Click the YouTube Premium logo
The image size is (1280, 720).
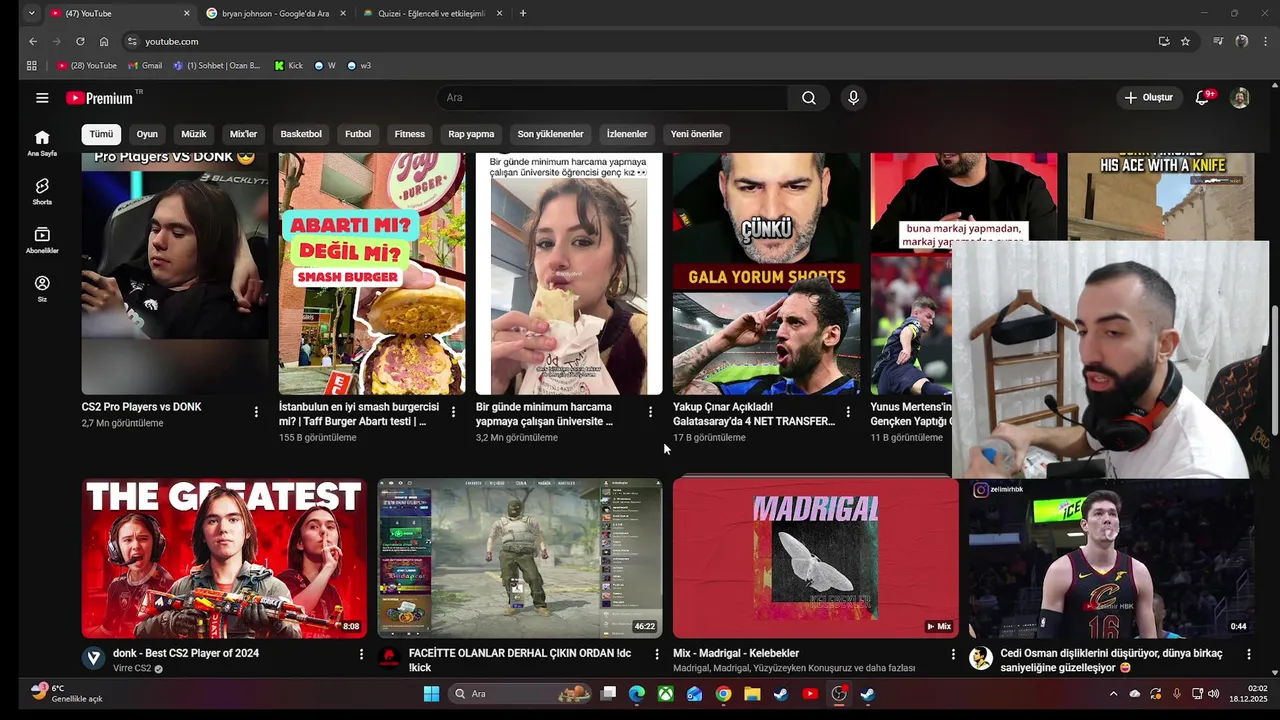pos(100,98)
